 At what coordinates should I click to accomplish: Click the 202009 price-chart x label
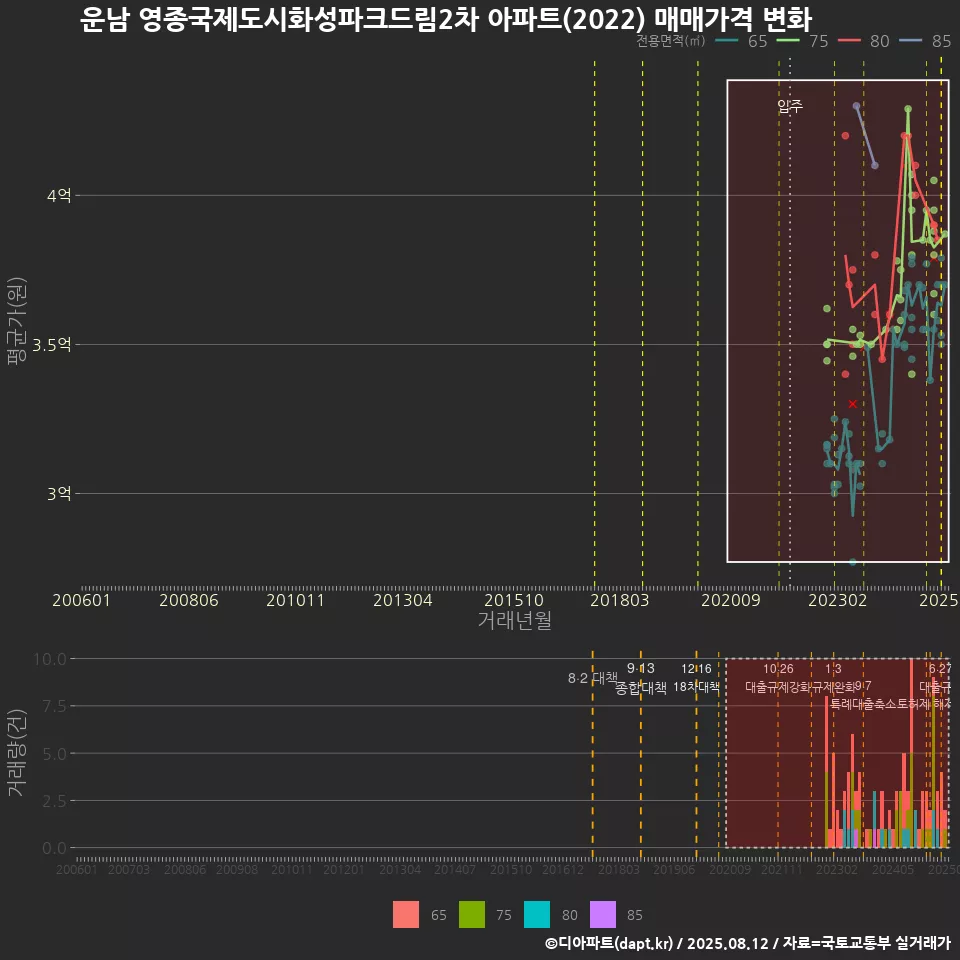[x=730, y=600]
